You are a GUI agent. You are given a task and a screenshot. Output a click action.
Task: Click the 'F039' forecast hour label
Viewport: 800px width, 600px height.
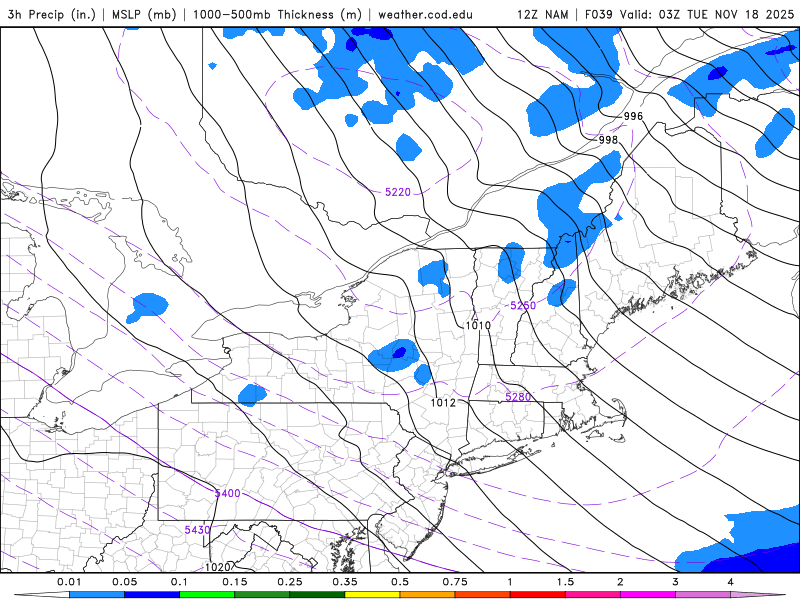coord(598,14)
